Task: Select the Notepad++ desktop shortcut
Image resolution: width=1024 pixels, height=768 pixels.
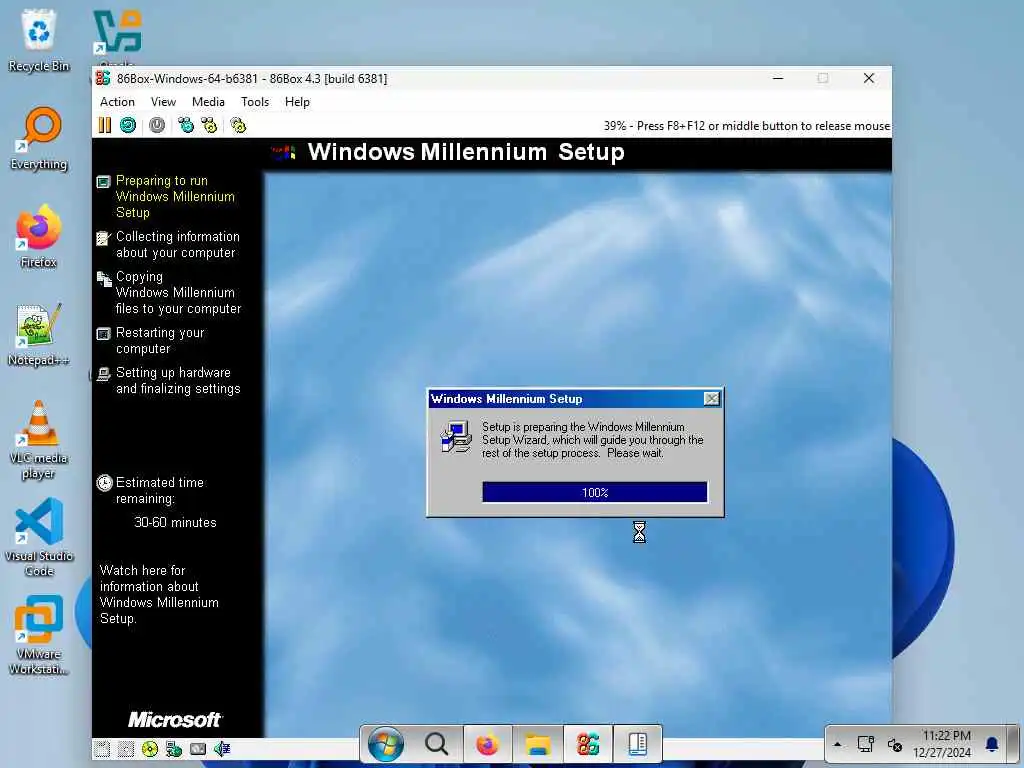Action: click(39, 334)
